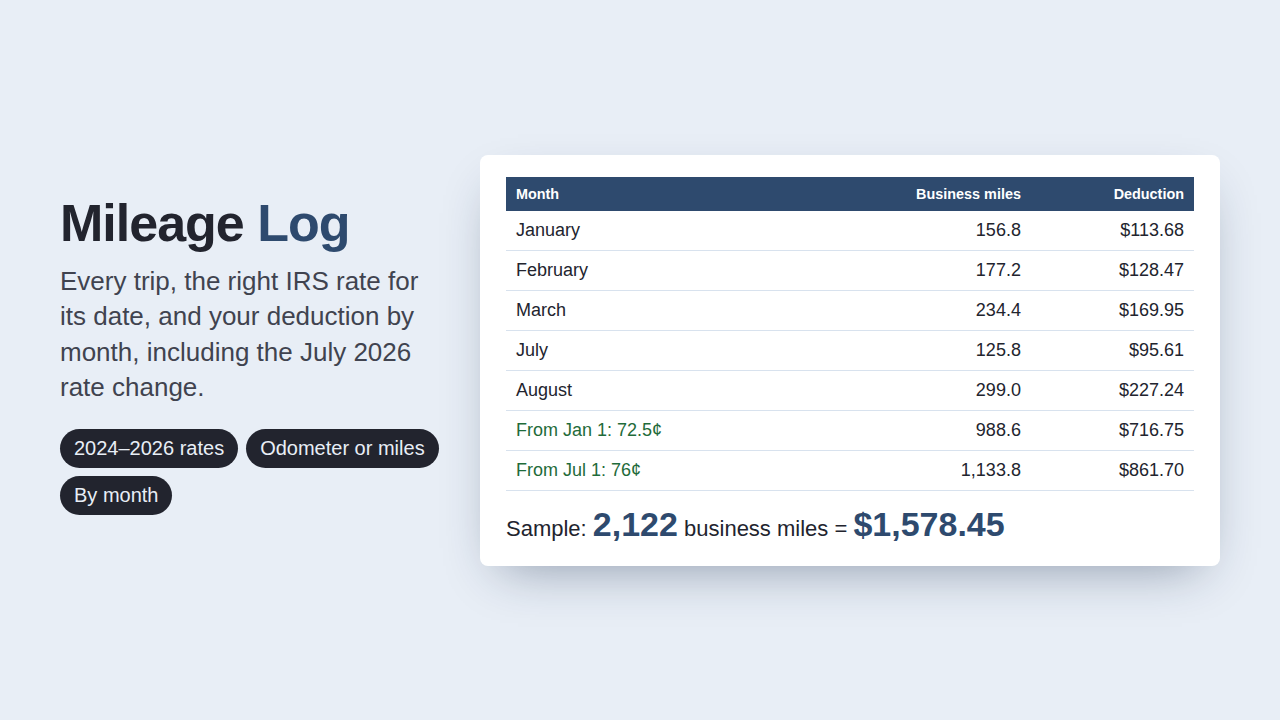This screenshot has height=720, width=1280.
Task: Click the "Deduction" column header
Action: [1149, 194]
